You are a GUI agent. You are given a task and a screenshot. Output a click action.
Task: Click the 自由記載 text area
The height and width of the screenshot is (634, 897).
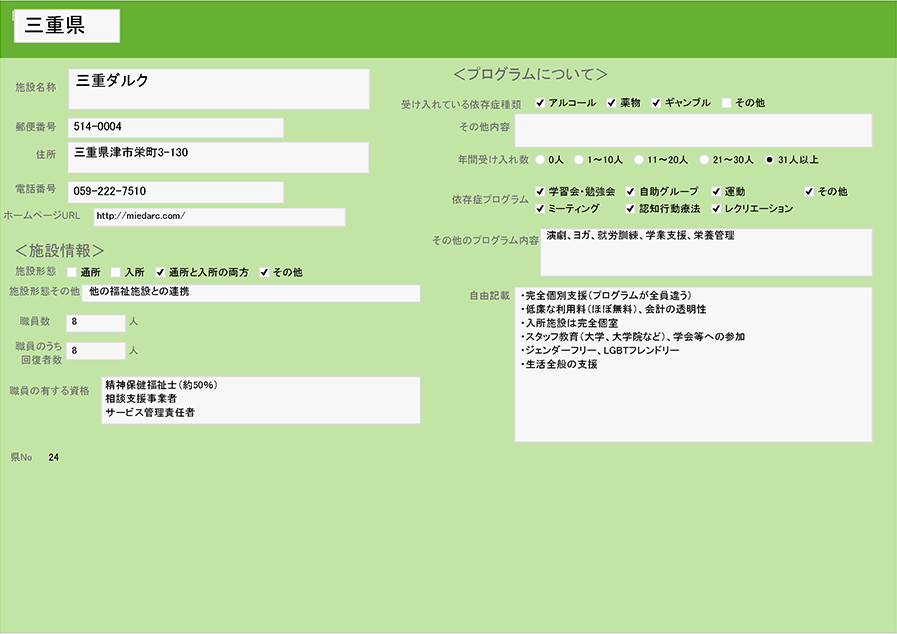pos(693,364)
